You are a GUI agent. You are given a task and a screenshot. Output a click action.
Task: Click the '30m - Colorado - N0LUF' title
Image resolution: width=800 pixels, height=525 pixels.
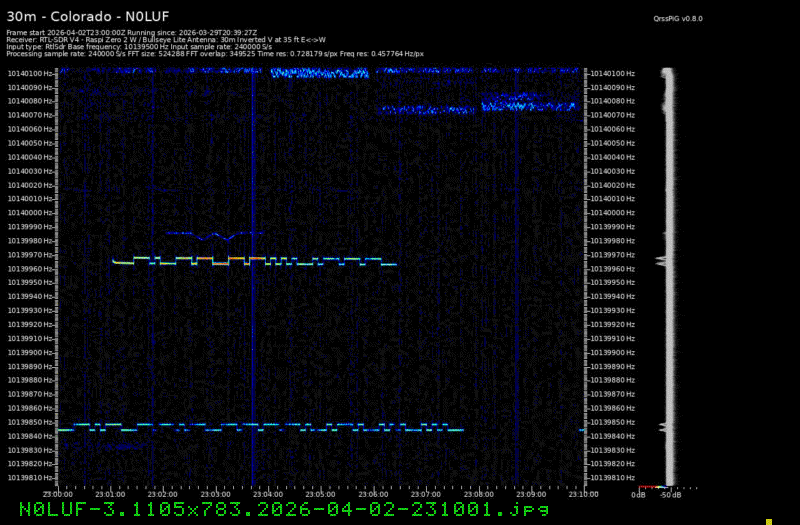(x=88, y=15)
